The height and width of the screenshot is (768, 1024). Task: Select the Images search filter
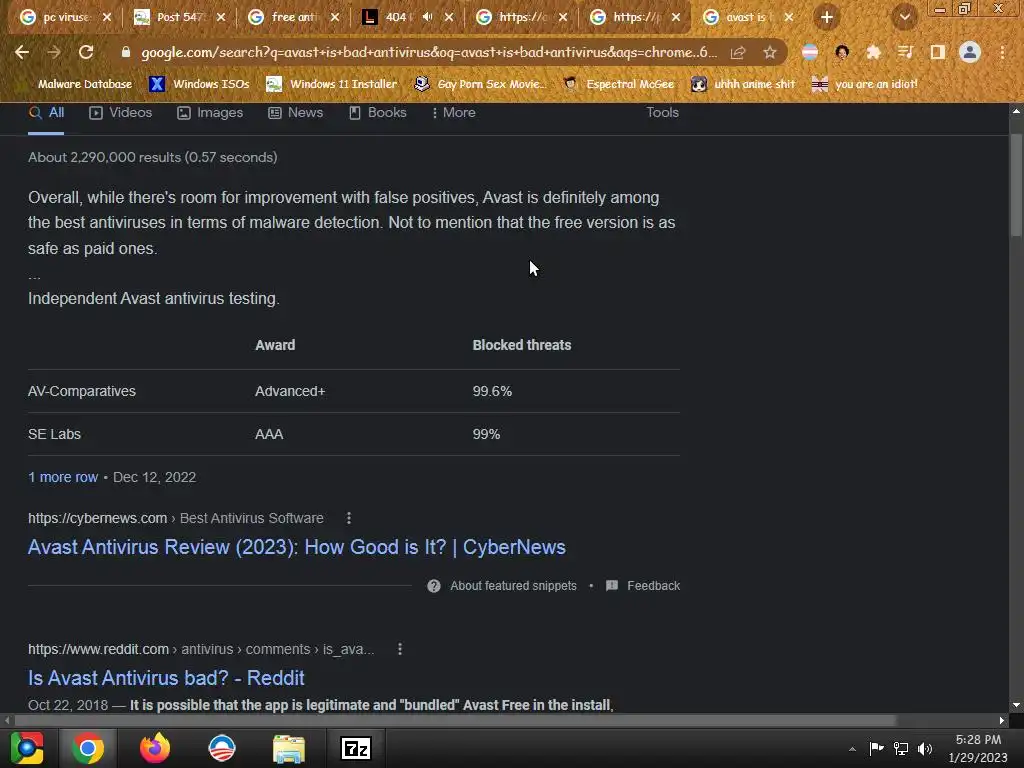(210, 112)
